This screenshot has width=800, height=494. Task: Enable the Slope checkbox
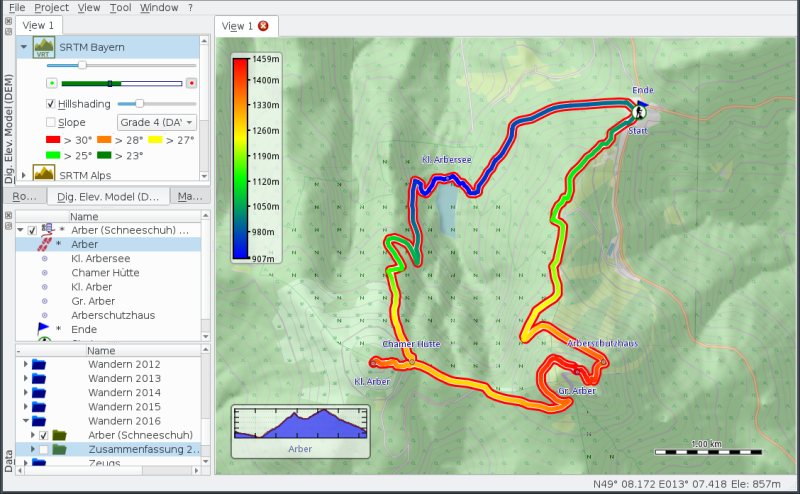pyautogui.click(x=51, y=122)
